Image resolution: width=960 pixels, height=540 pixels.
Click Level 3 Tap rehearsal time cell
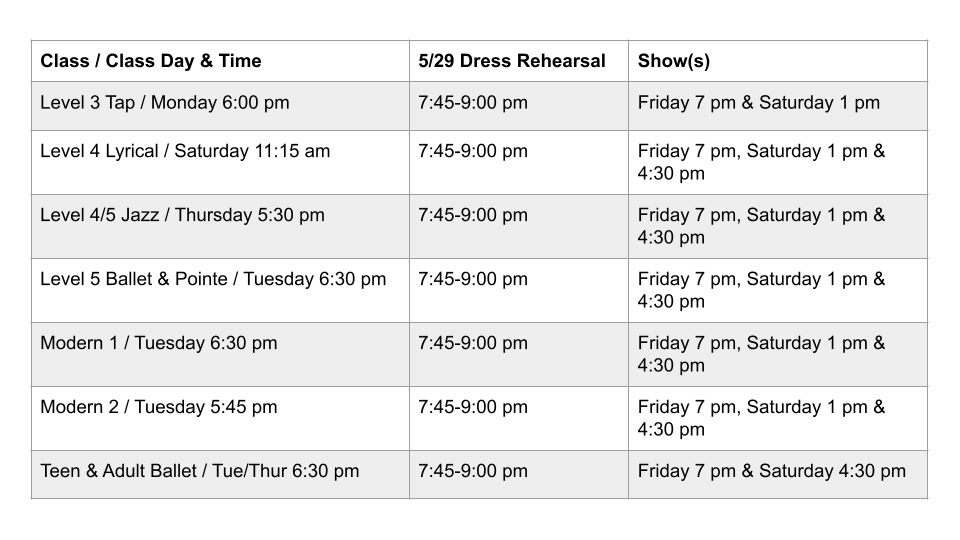(519, 106)
